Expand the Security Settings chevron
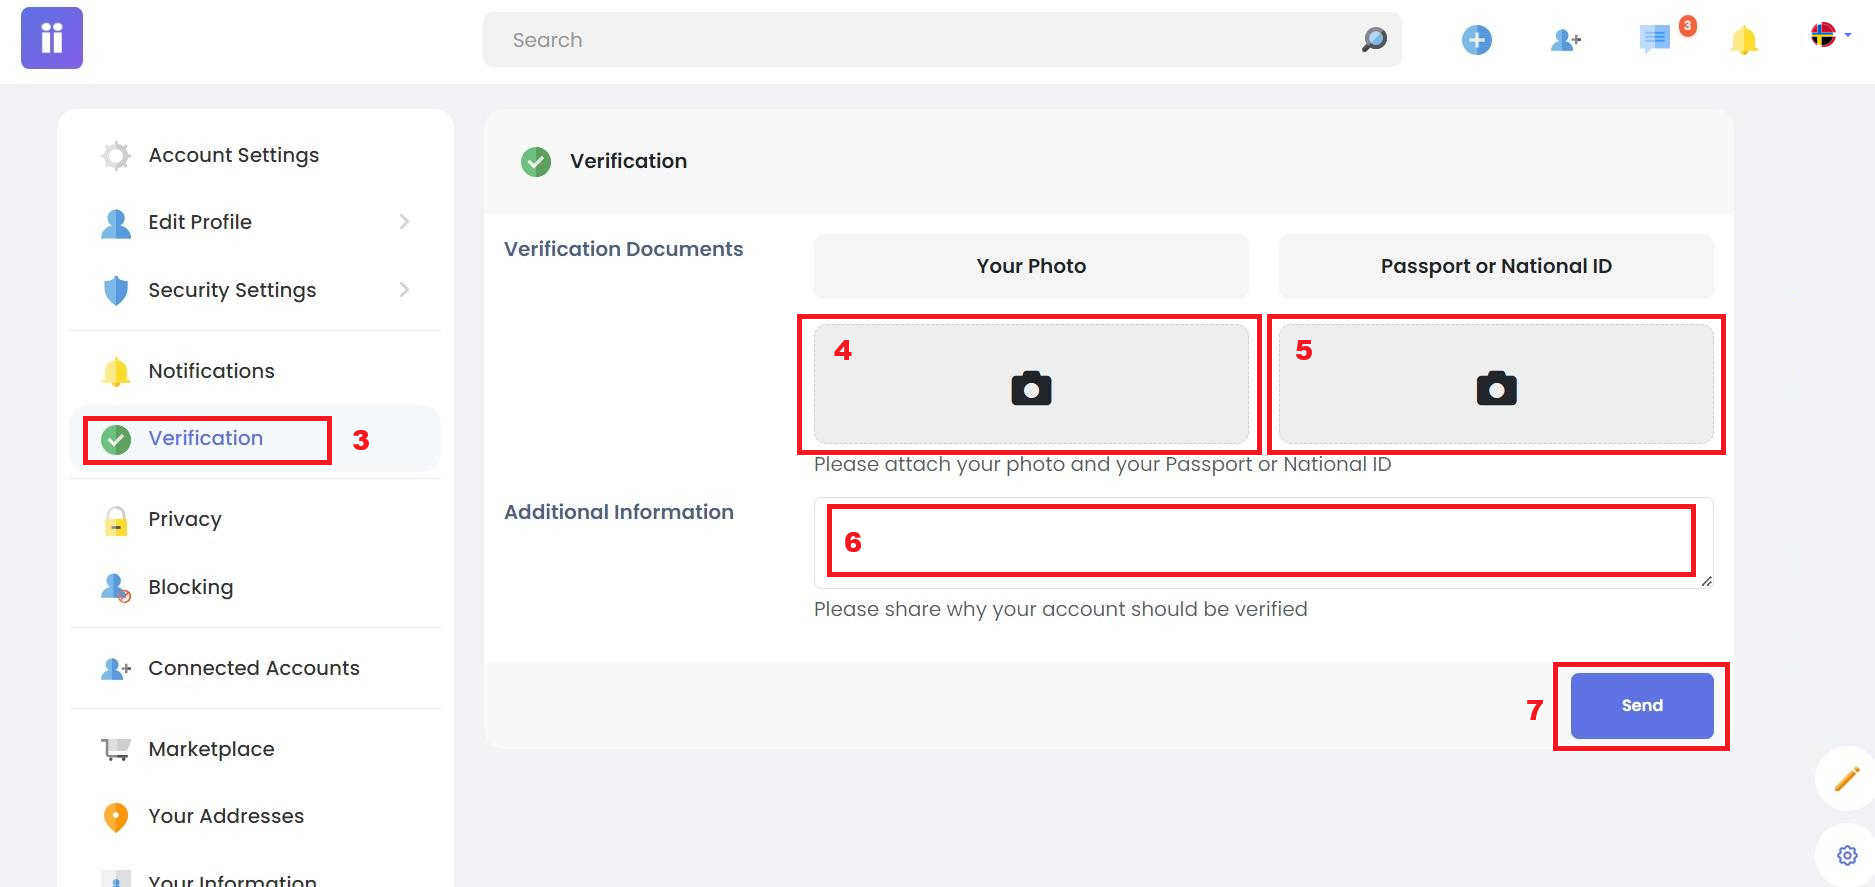Image resolution: width=1875 pixels, height=887 pixels. pyautogui.click(x=404, y=289)
